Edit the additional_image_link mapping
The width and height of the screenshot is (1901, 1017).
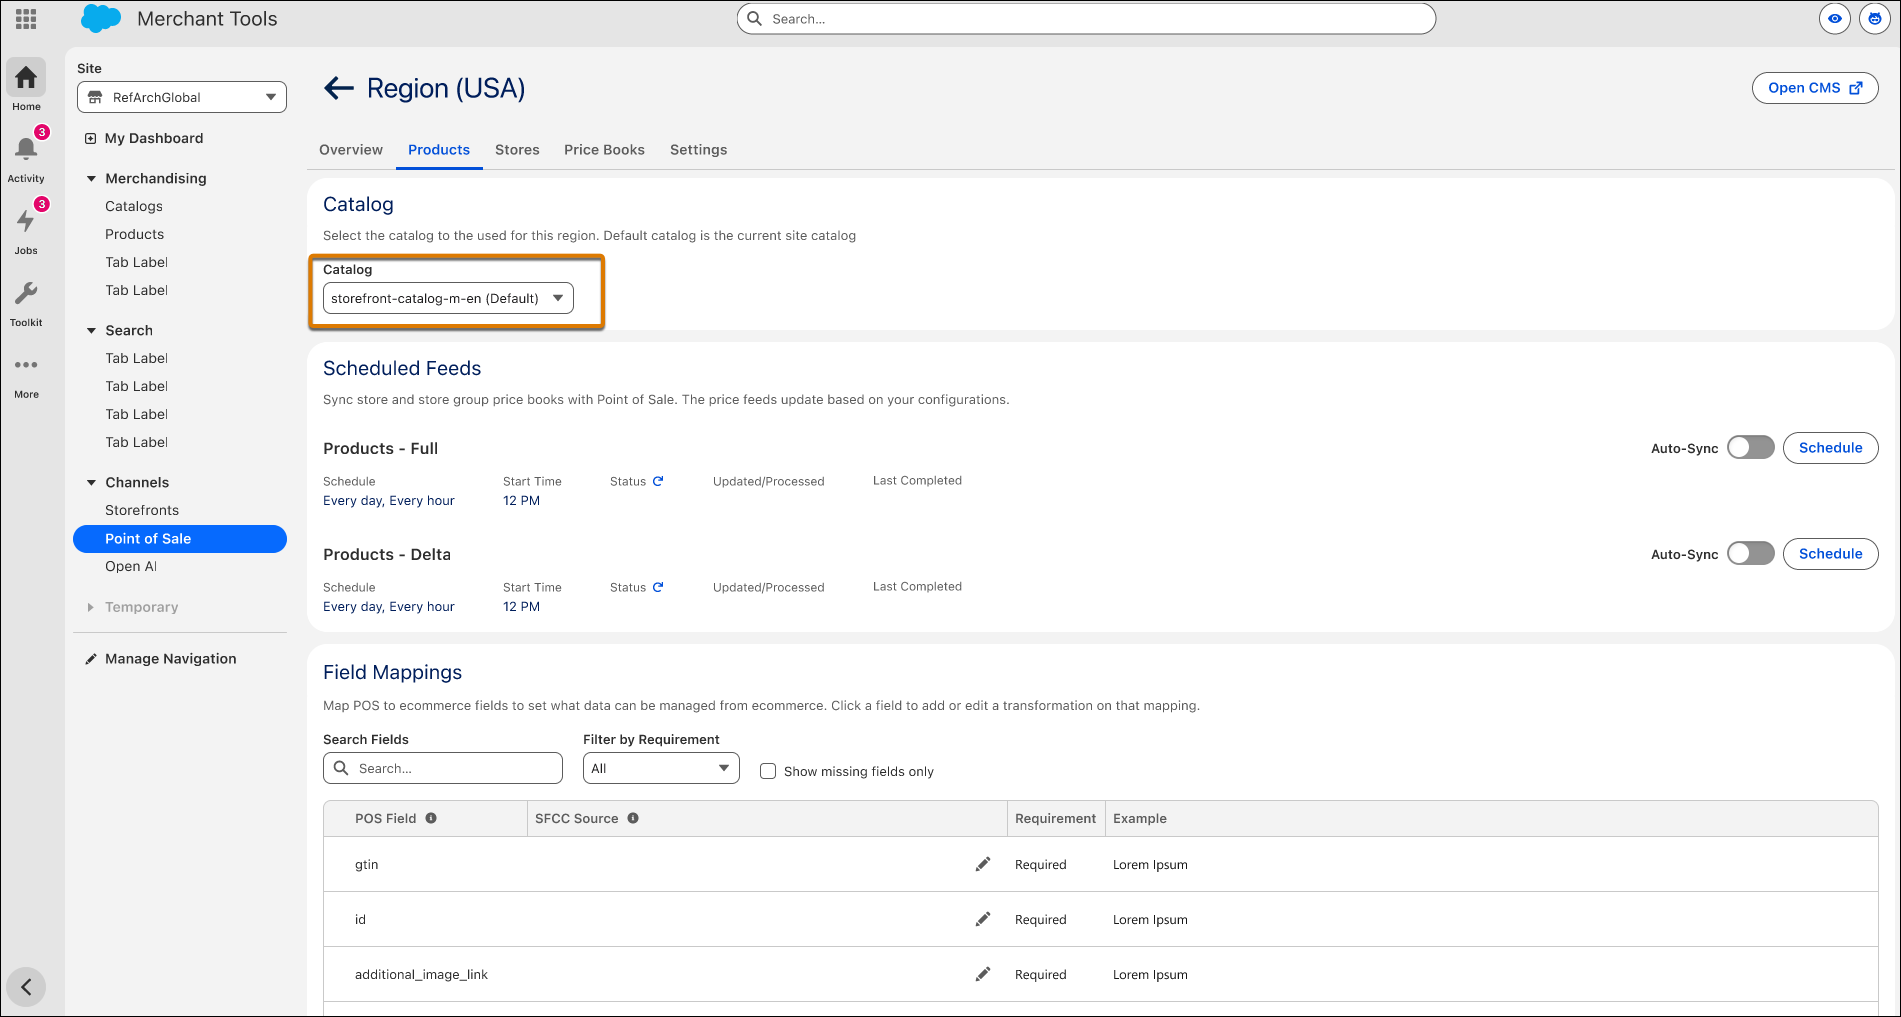click(983, 974)
